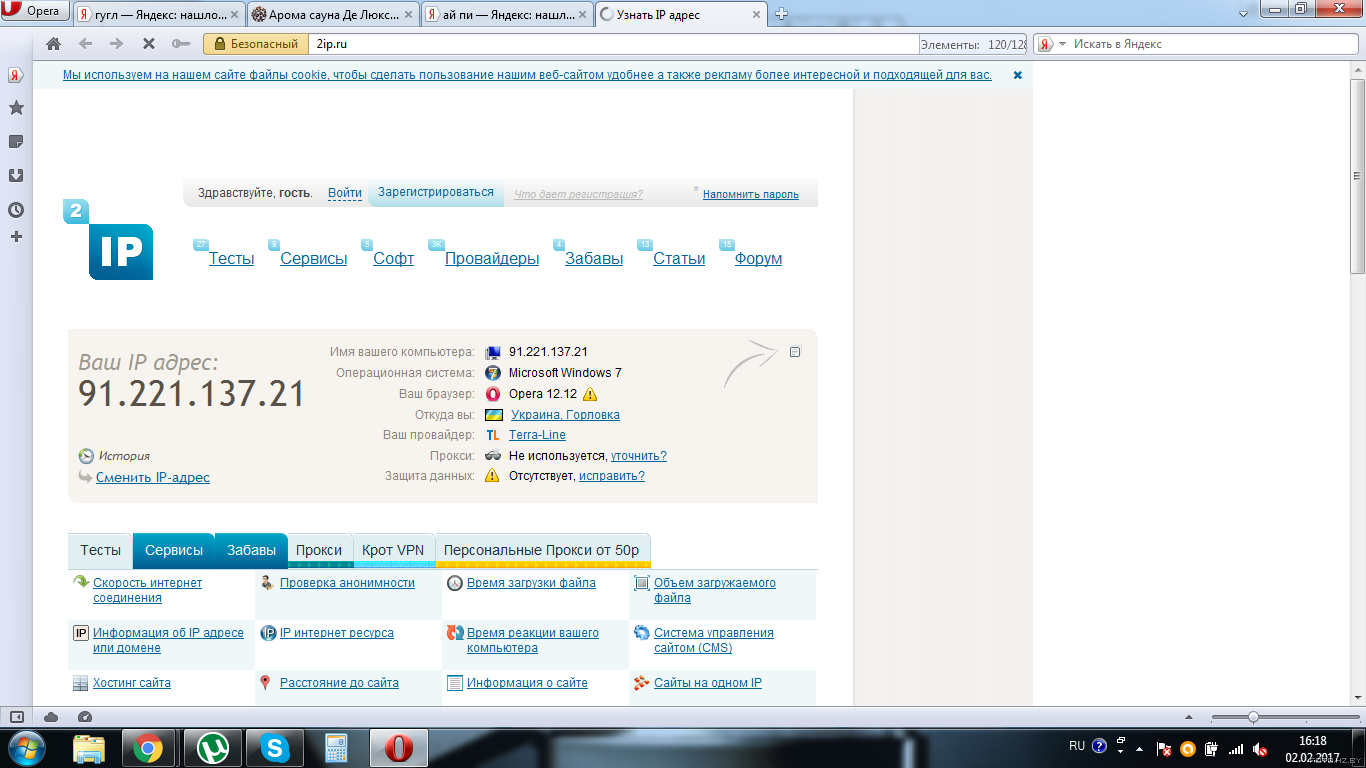Open the History clock panel in the sidebar
This screenshot has width=1366, height=768.
(16, 210)
